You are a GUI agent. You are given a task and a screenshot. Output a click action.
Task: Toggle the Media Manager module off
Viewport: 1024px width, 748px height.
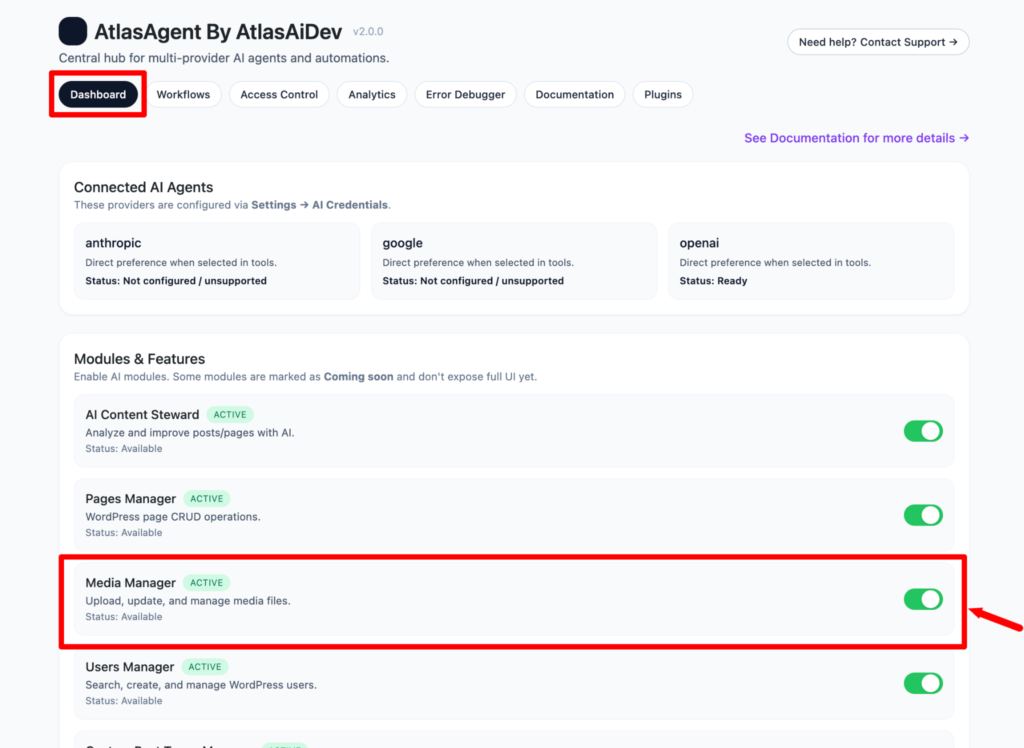pyautogui.click(x=923, y=599)
